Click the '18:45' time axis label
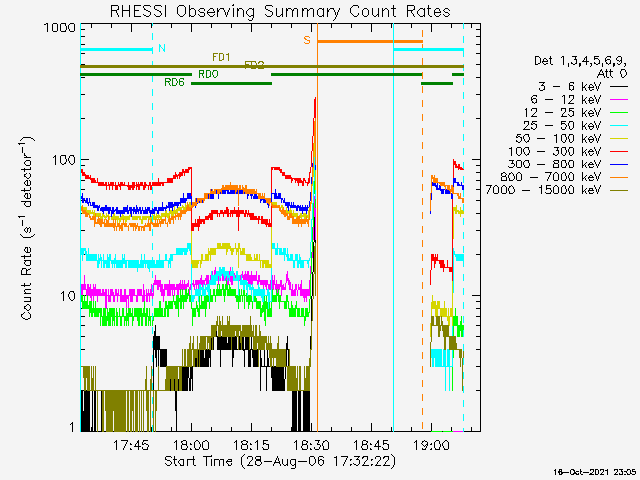 point(372,445)
